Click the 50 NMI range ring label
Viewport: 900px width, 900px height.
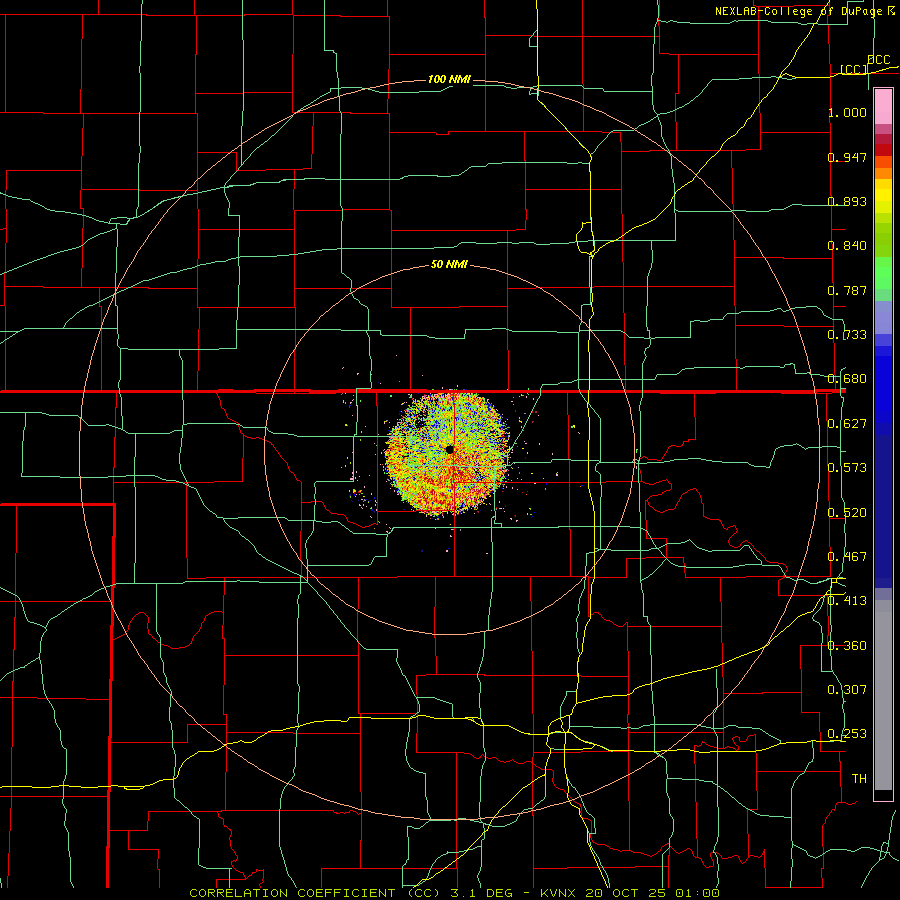pyautogui.click(x=449, y=264)
